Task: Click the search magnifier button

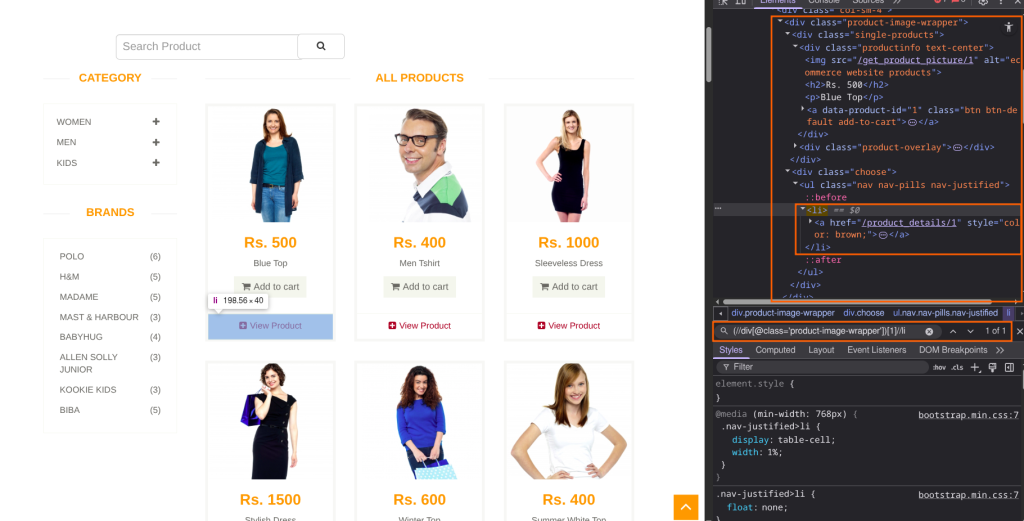Action: click(321, 46)
